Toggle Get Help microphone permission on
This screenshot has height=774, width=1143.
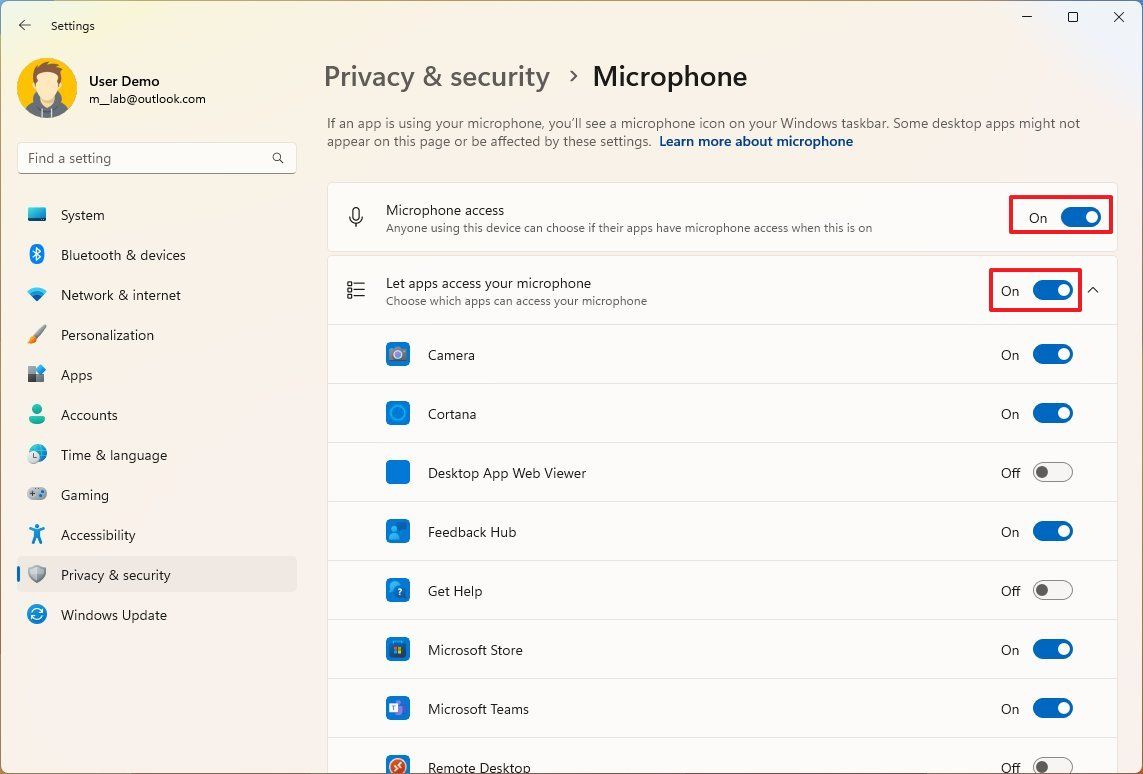tap(1052, 590)
